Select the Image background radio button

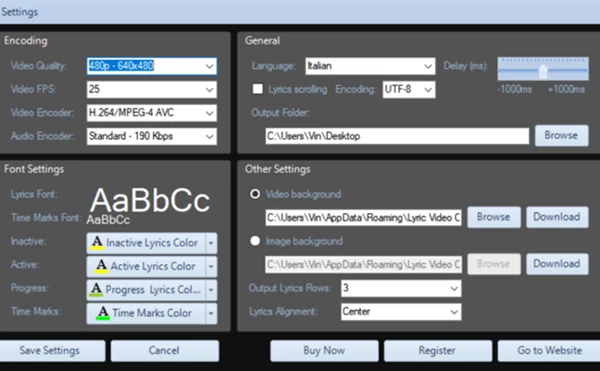tap(255, 241)
